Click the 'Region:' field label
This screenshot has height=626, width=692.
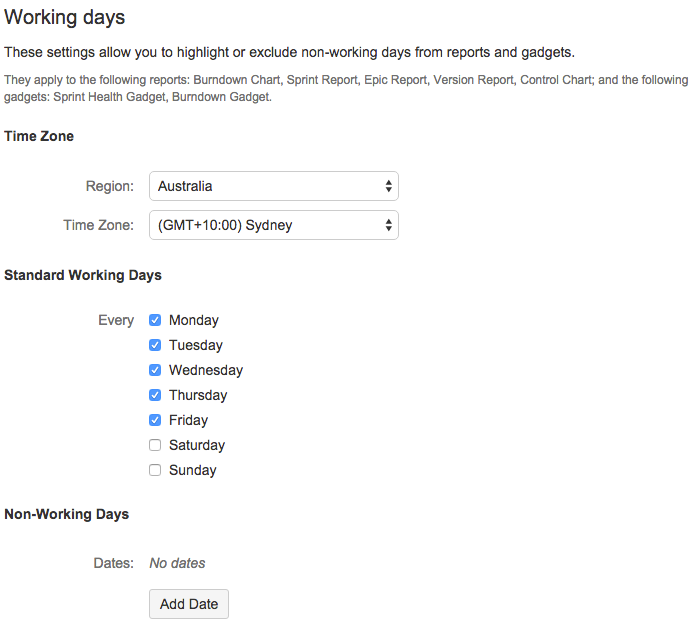tap(110, 186)
